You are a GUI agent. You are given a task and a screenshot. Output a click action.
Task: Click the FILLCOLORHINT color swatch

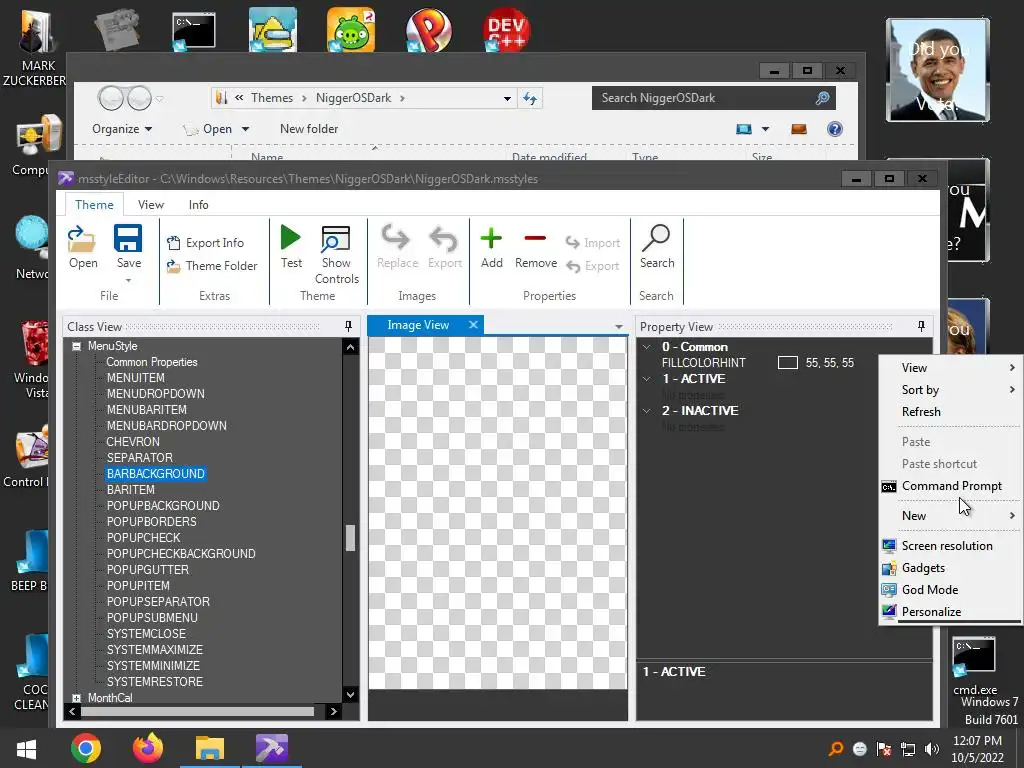(x=788, y=362)
